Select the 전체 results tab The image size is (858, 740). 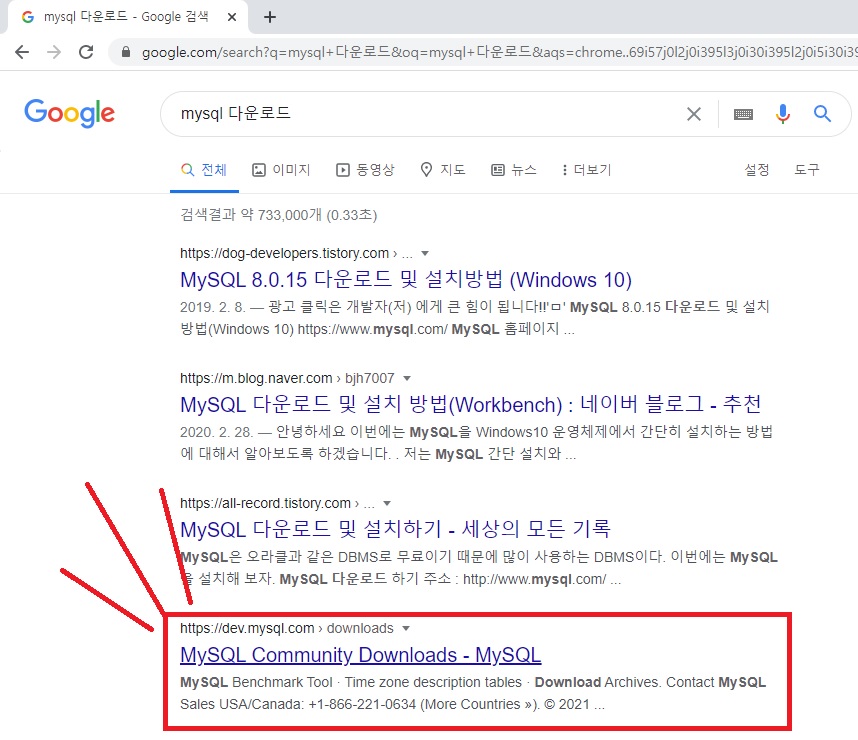(x=204, y=170)
